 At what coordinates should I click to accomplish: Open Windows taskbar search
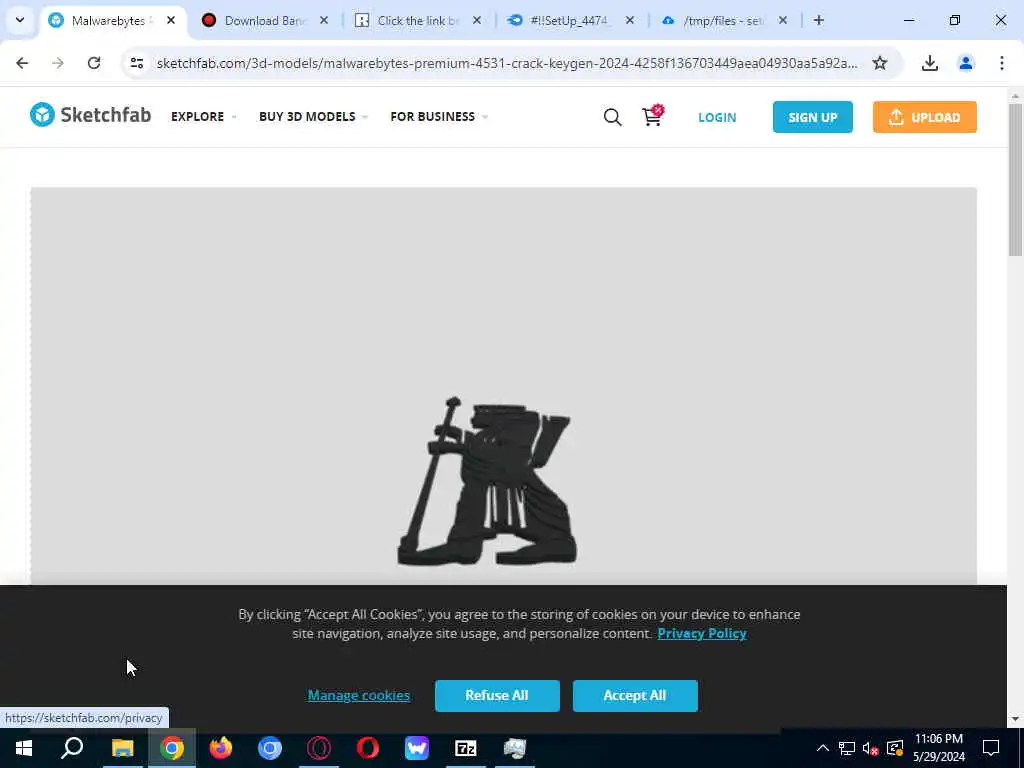[72, 748]
